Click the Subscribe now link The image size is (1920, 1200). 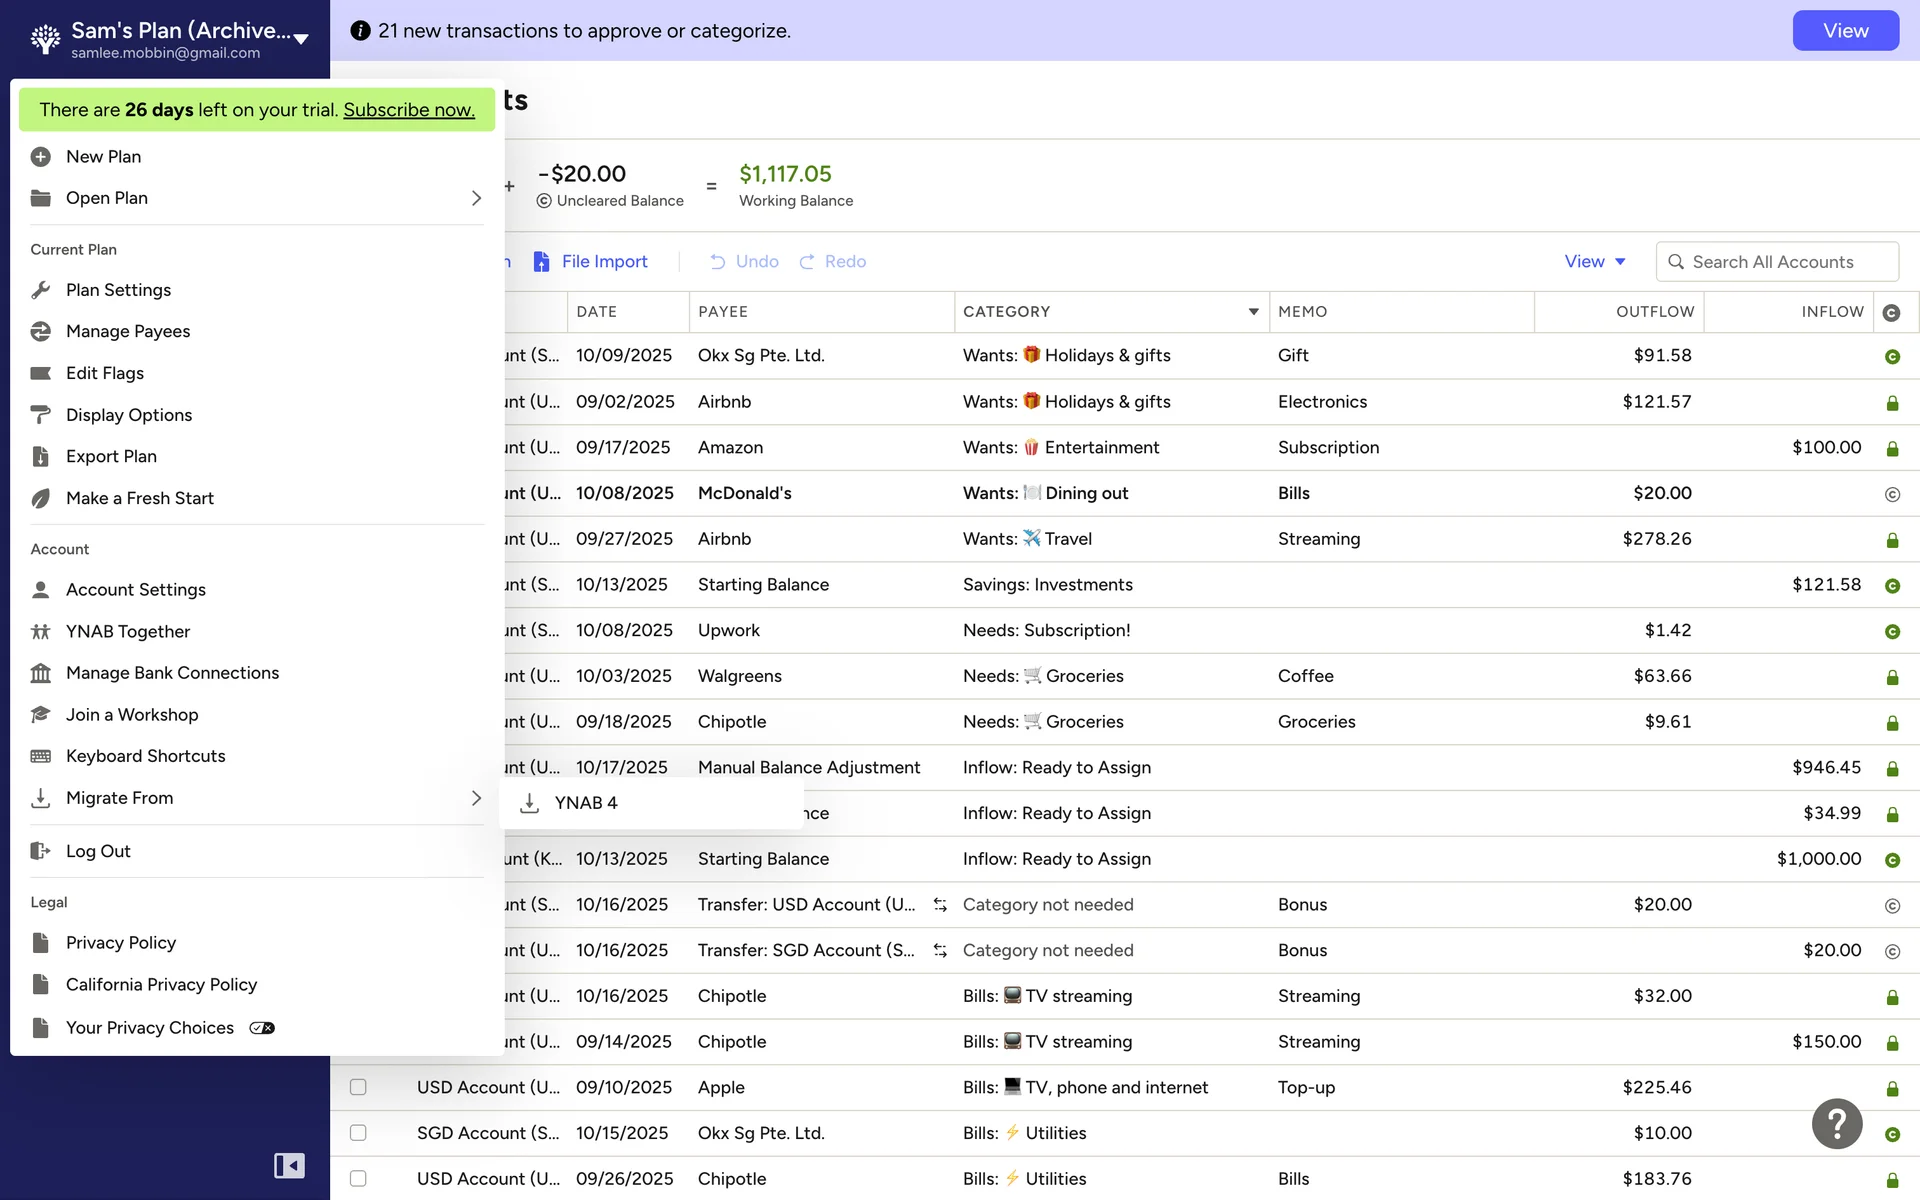[x=408, y=110]
